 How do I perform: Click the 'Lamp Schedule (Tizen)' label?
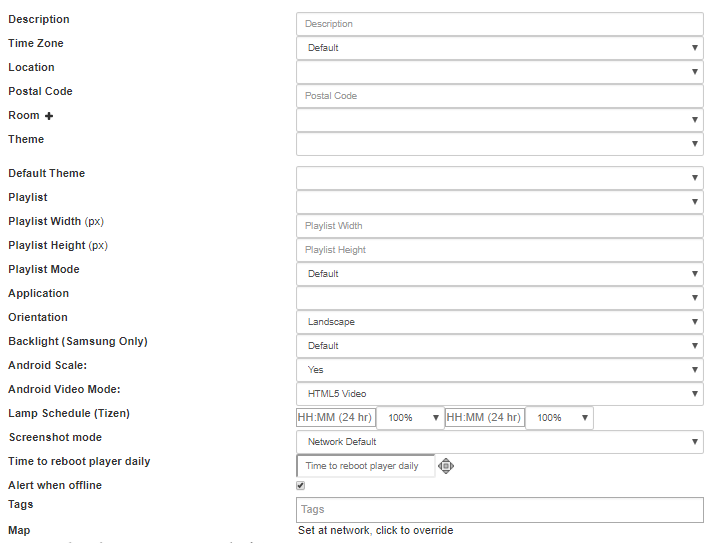[x=69, y=413]
